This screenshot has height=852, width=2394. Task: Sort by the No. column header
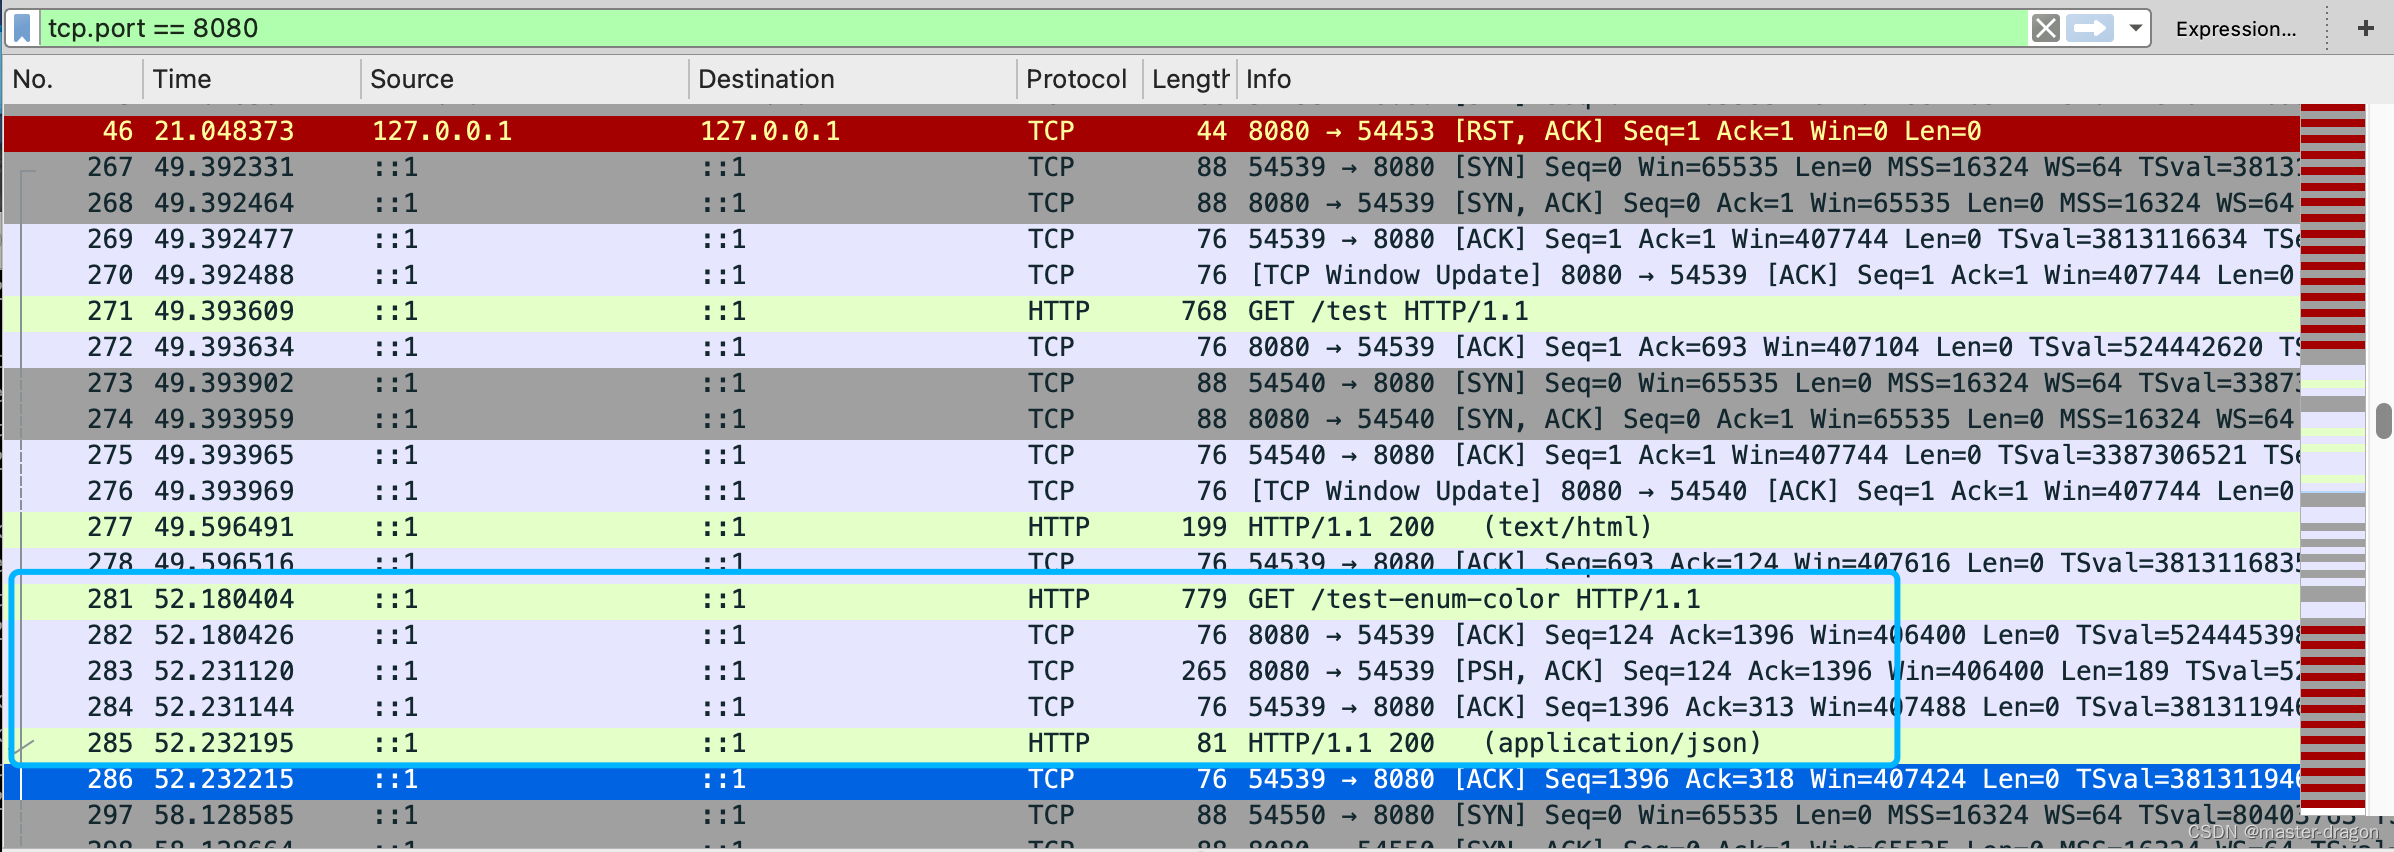click(72, 79)
